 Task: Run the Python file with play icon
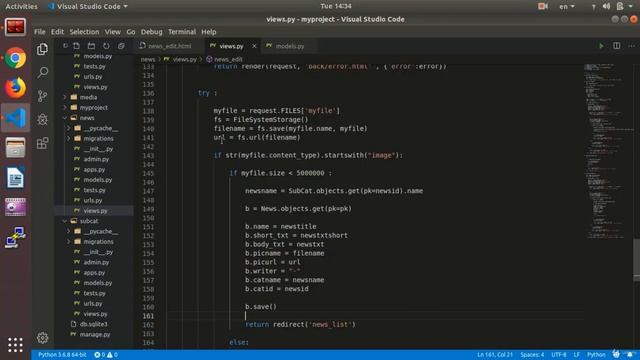pos(601,46)
